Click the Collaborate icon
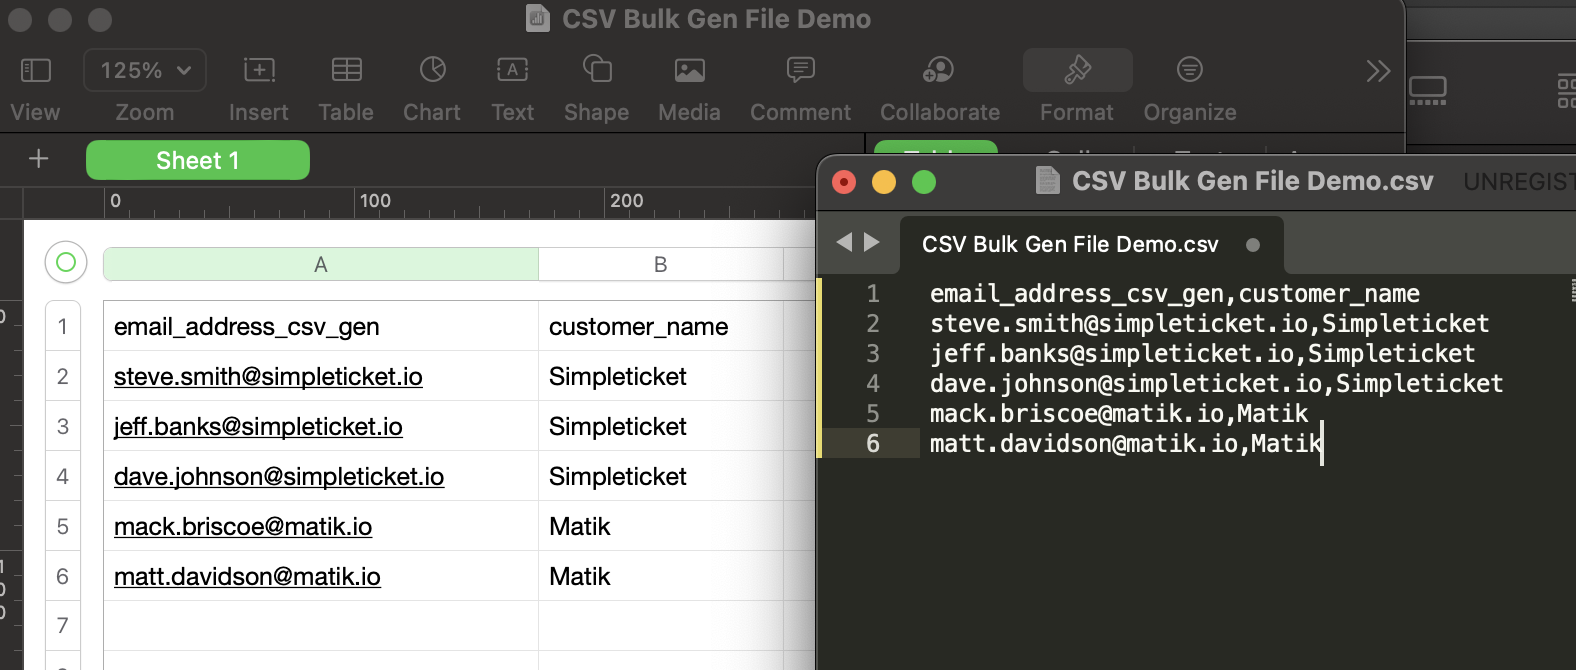Image resolution: width=1576 pixels, height=670 pixels. (x=938, y=70)
